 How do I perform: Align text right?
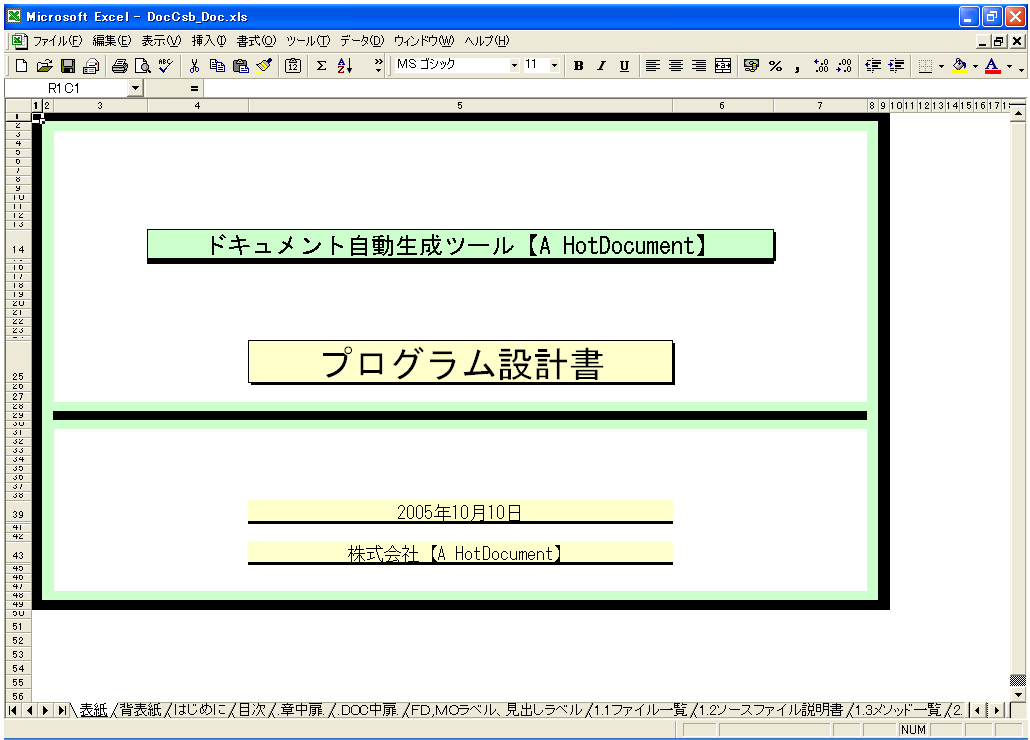pos(699,66)
